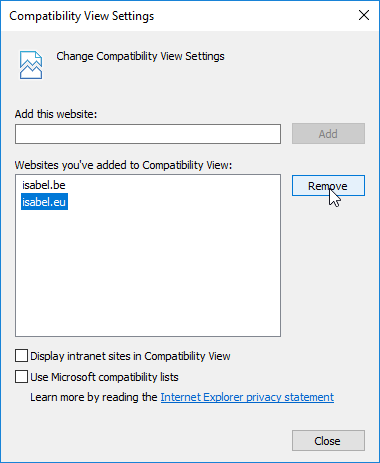Click the Compatibility View Settings title bar text
This screenshot has width=380, height=463.
[x=82, y=16]
